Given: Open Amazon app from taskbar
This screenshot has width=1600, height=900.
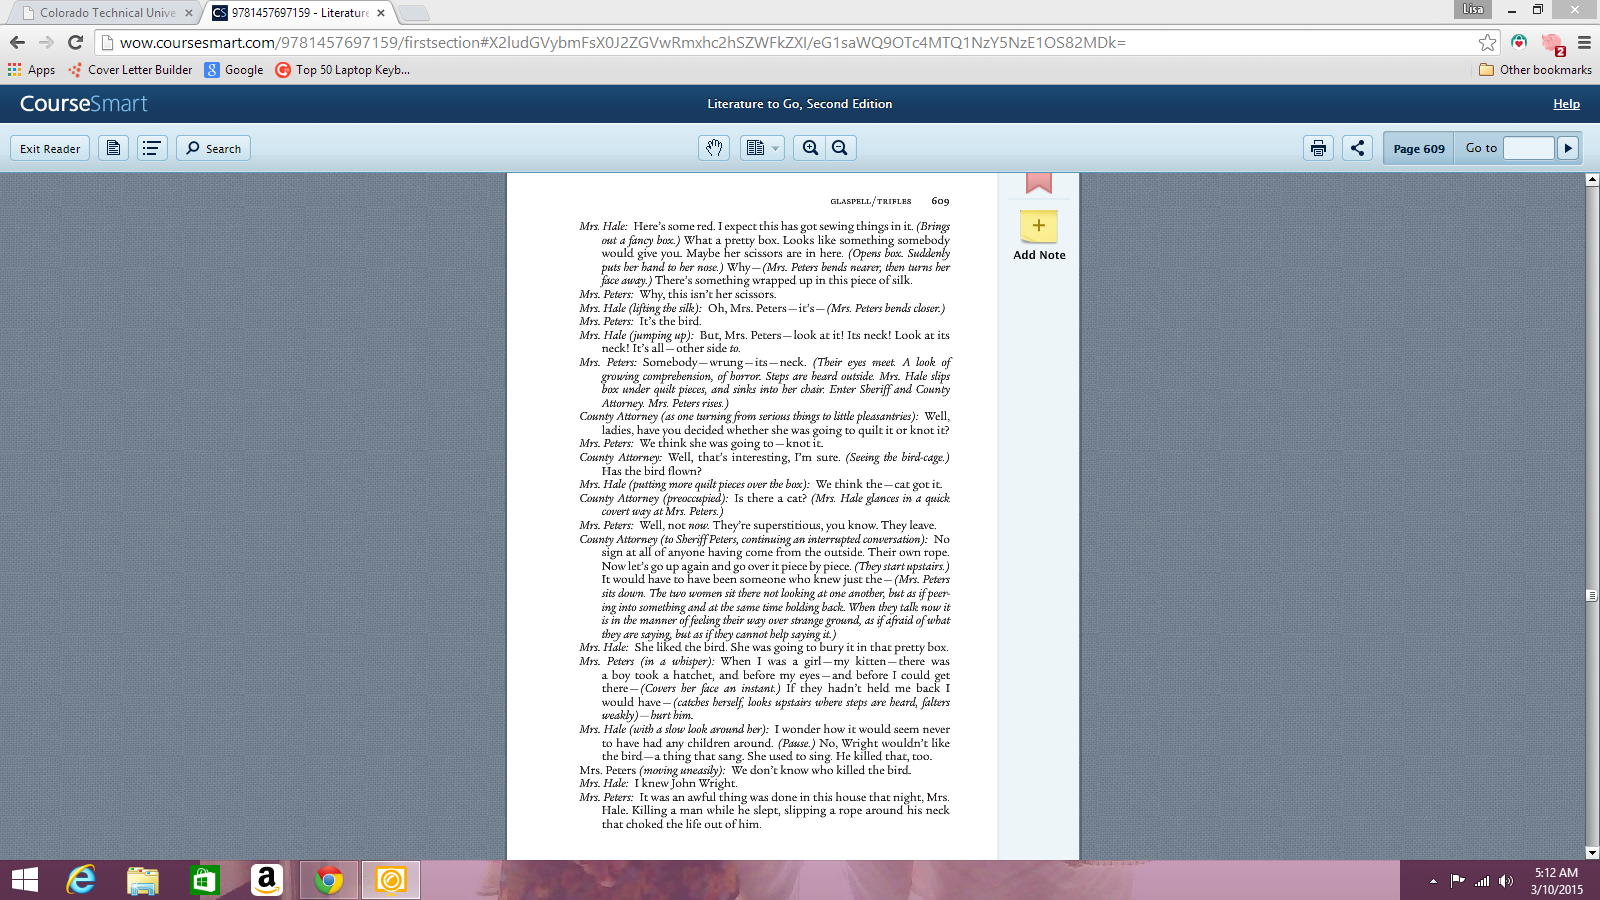Looking at the screenshot, I should (266, 880).
